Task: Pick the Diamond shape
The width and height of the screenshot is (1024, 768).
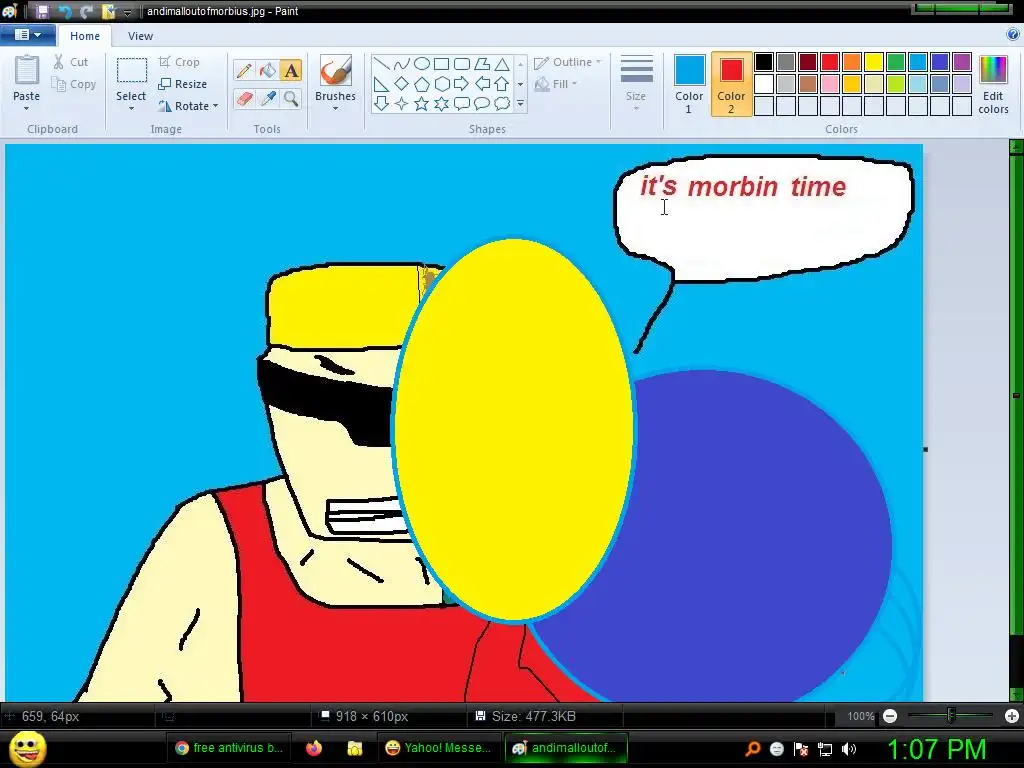Action: click(402, 84)
